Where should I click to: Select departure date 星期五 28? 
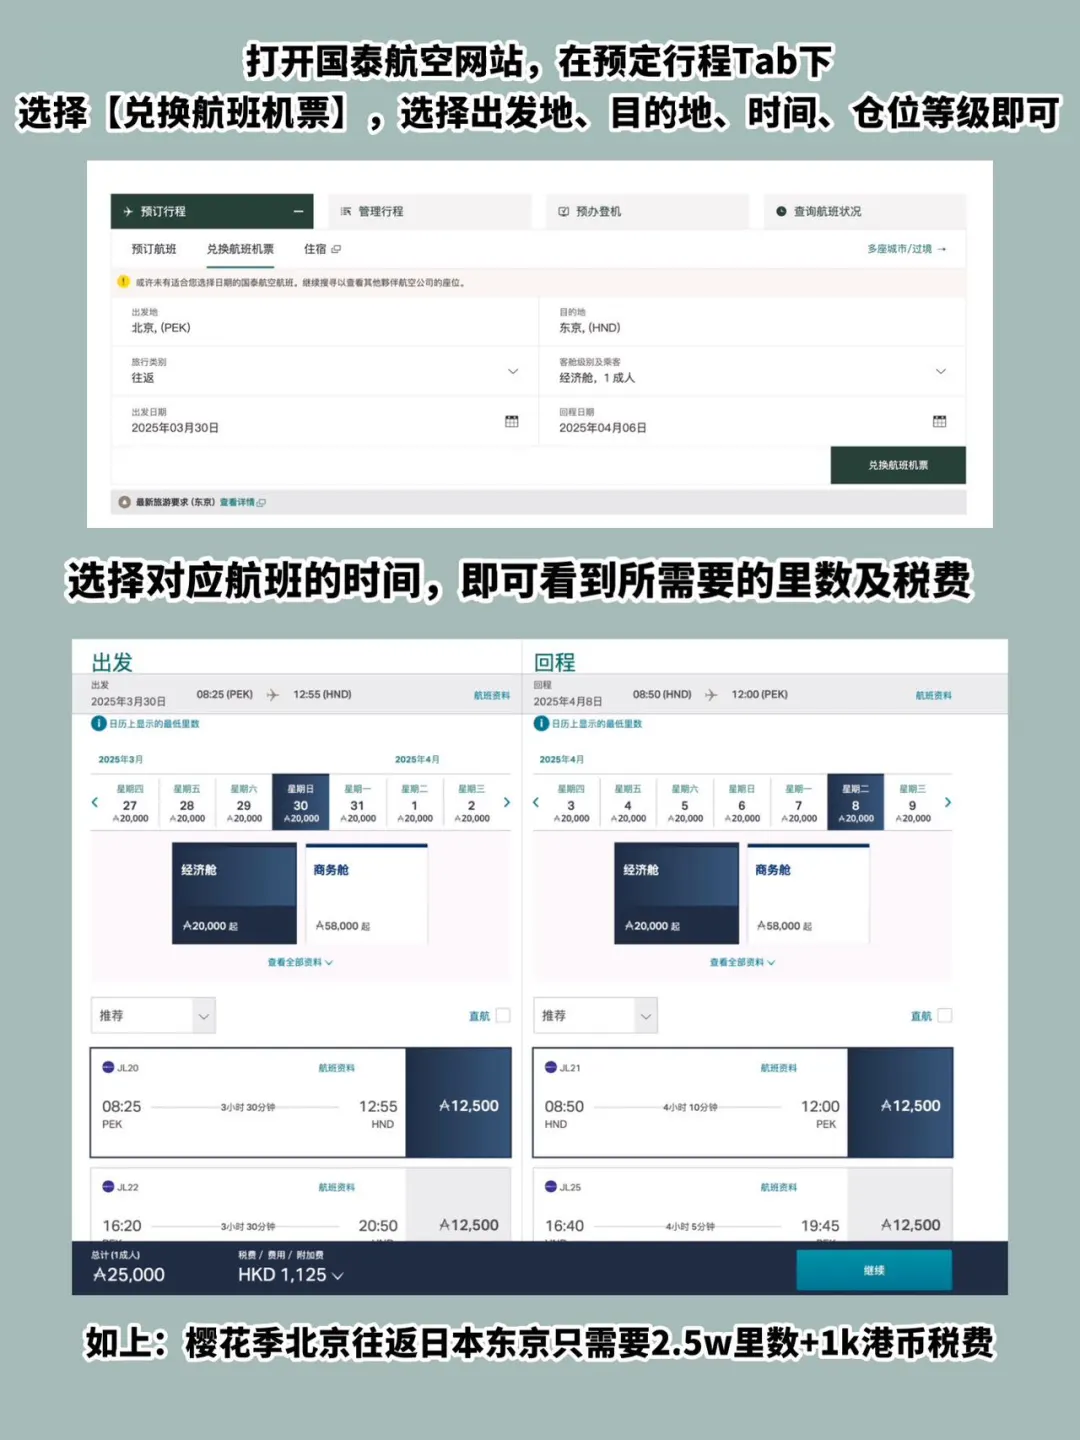pos(187,803)
